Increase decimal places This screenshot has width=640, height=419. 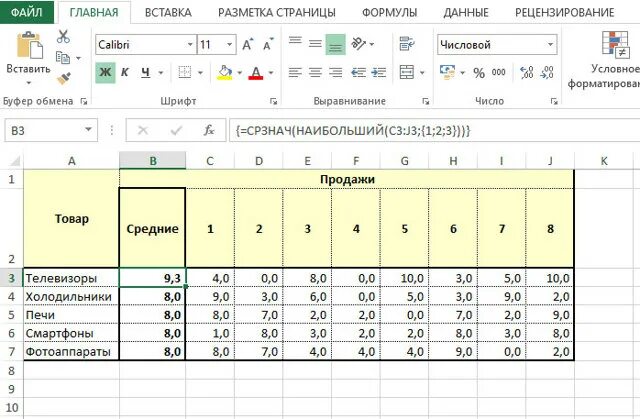pyautogui.click(x=527, y=73)
